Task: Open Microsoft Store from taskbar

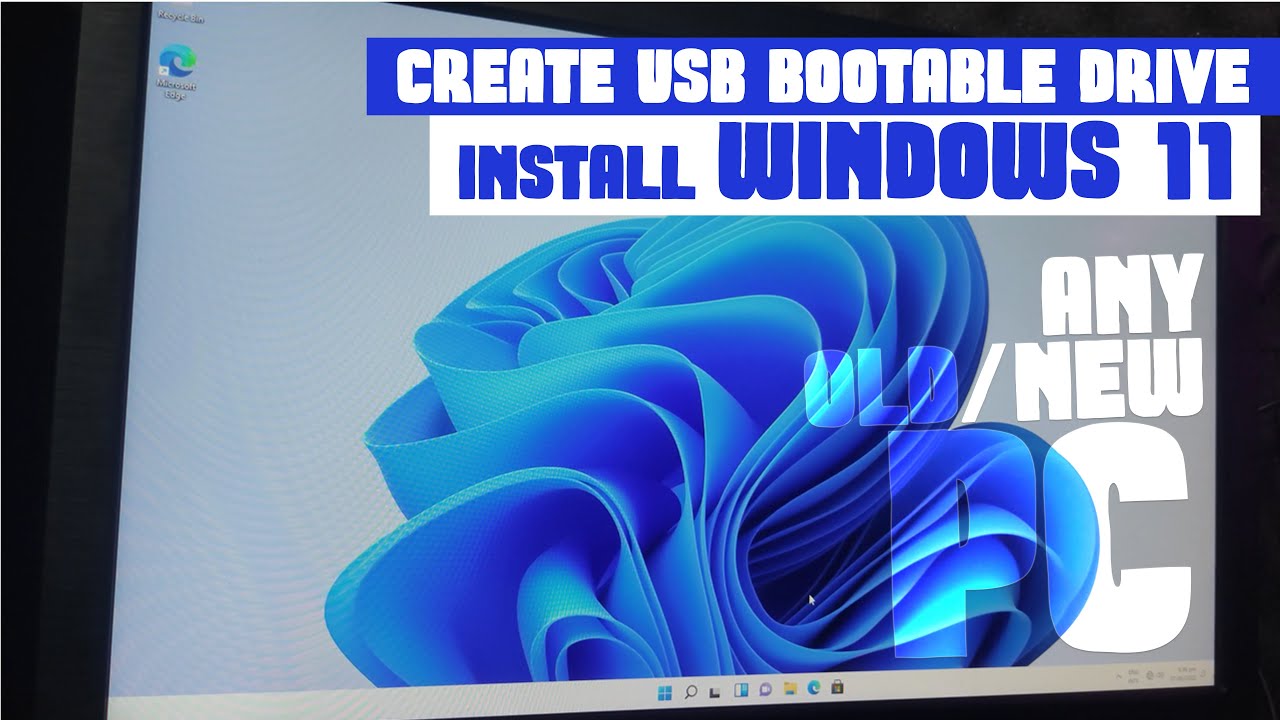Action: coord(837,686)
